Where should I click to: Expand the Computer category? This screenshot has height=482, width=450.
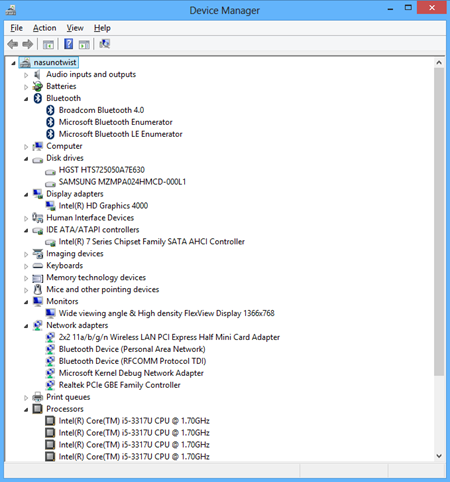click(26, 147)
